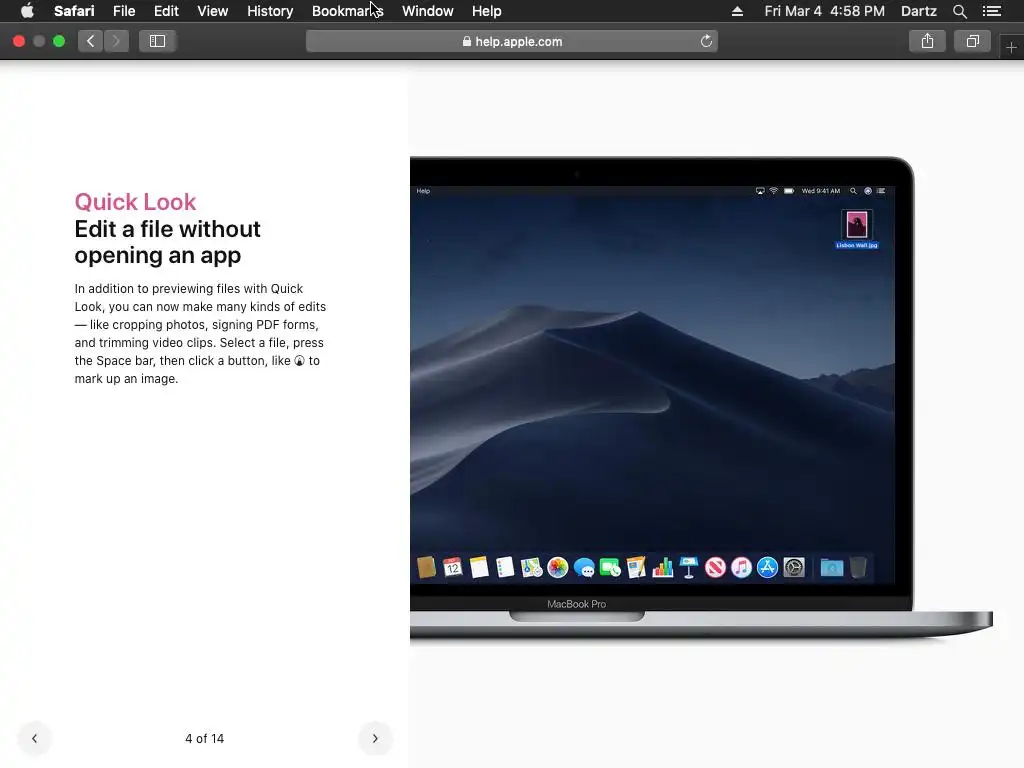1024x768 pixels.
Task: Open the Bookmarks menu
Action: tap(347, 11)
